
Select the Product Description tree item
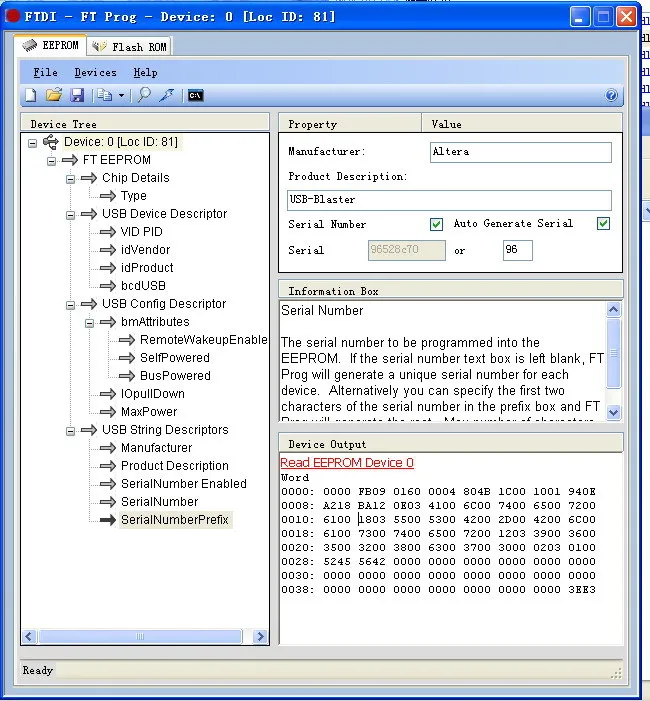tap(174, 465)
